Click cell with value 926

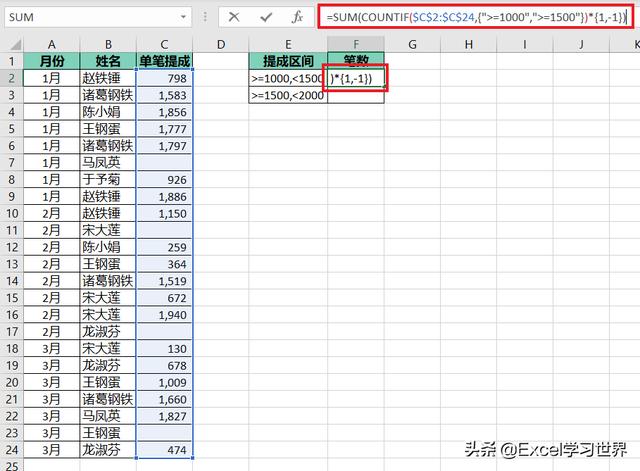point(164,180)
